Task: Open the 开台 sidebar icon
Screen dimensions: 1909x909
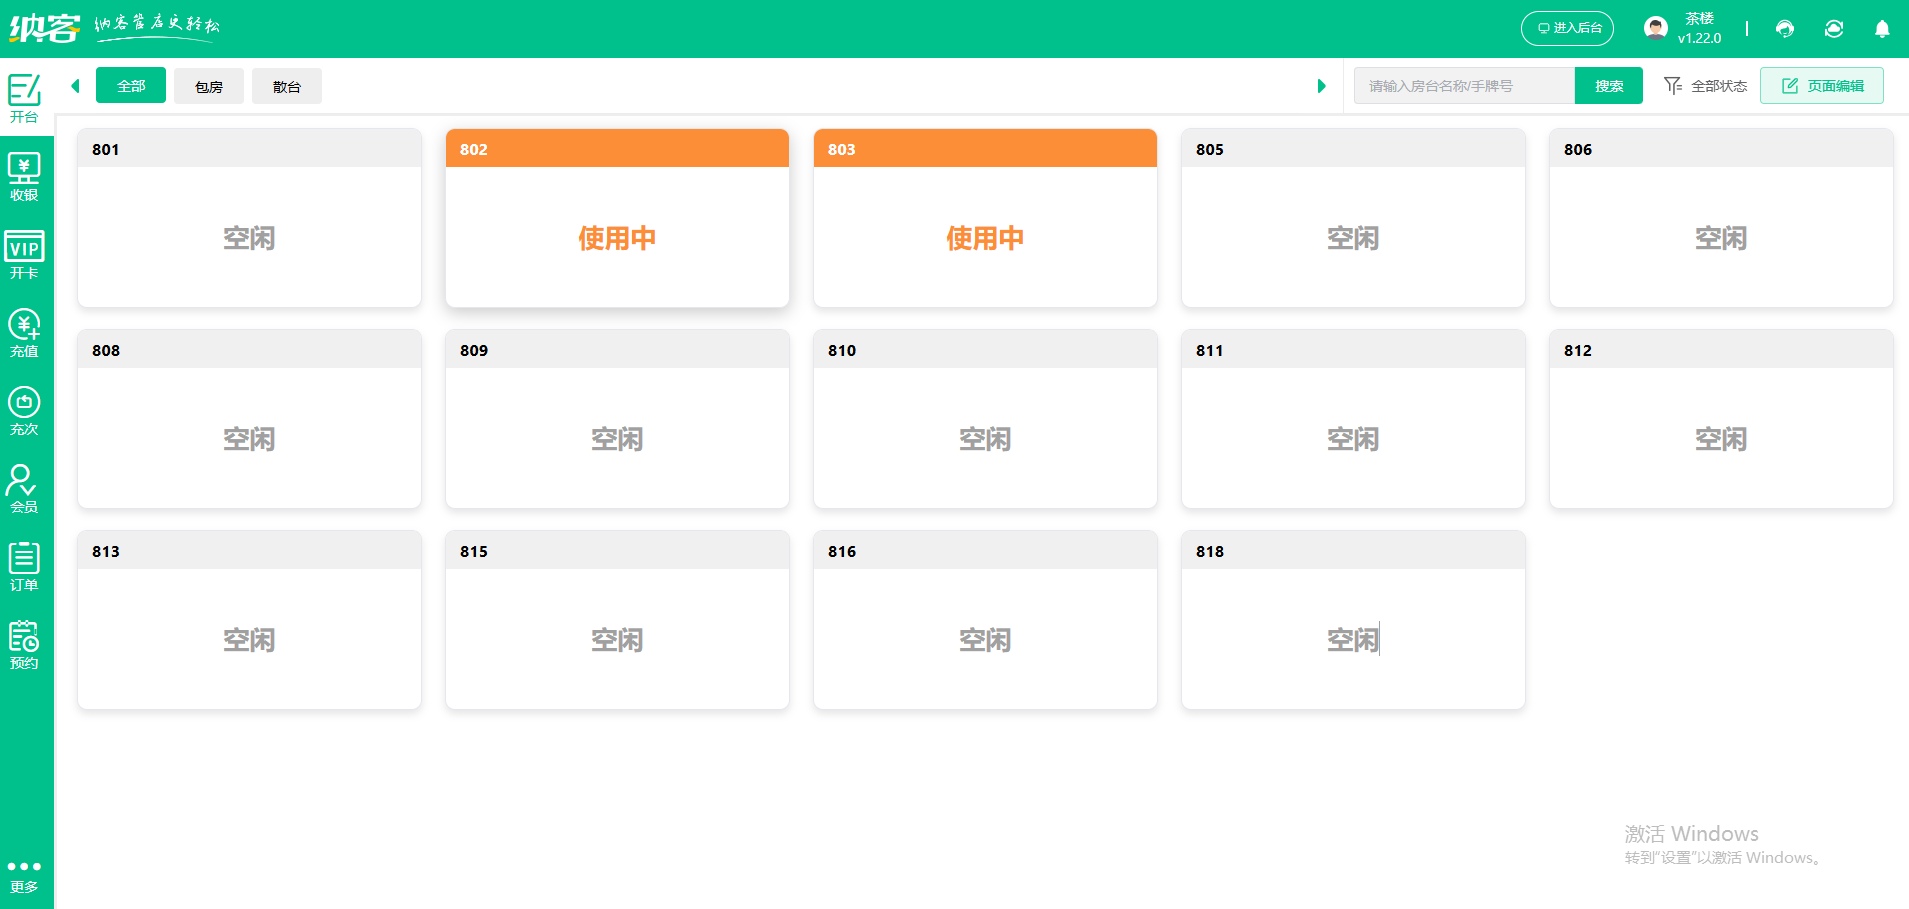Action: coord(24,97)
